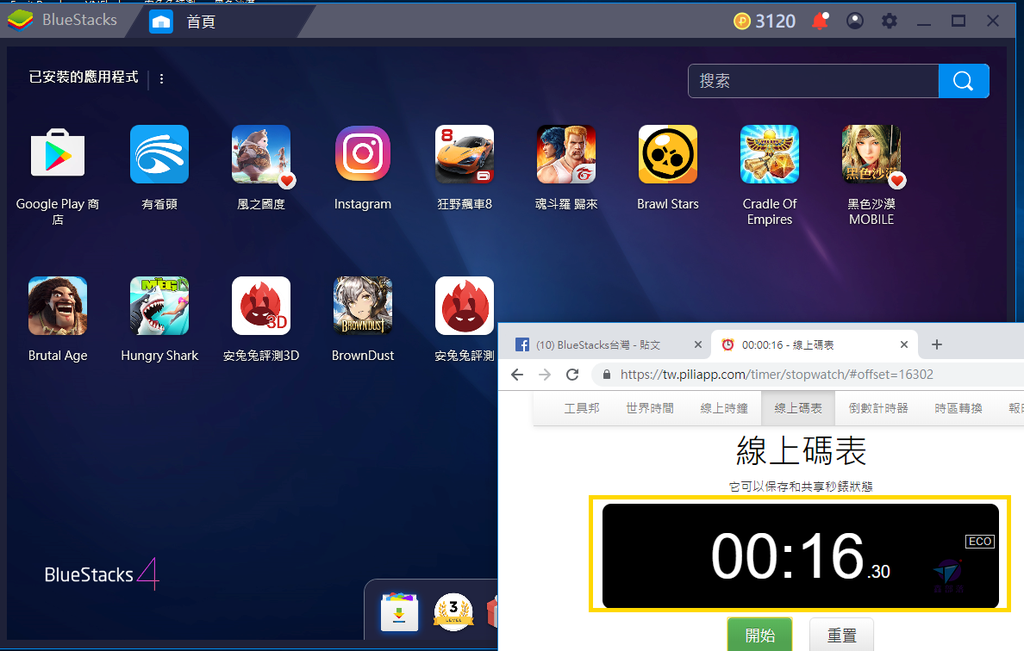The image size is (1024, 651).
Task: Open the 風之國度 game
Action: tap(261, 154)
